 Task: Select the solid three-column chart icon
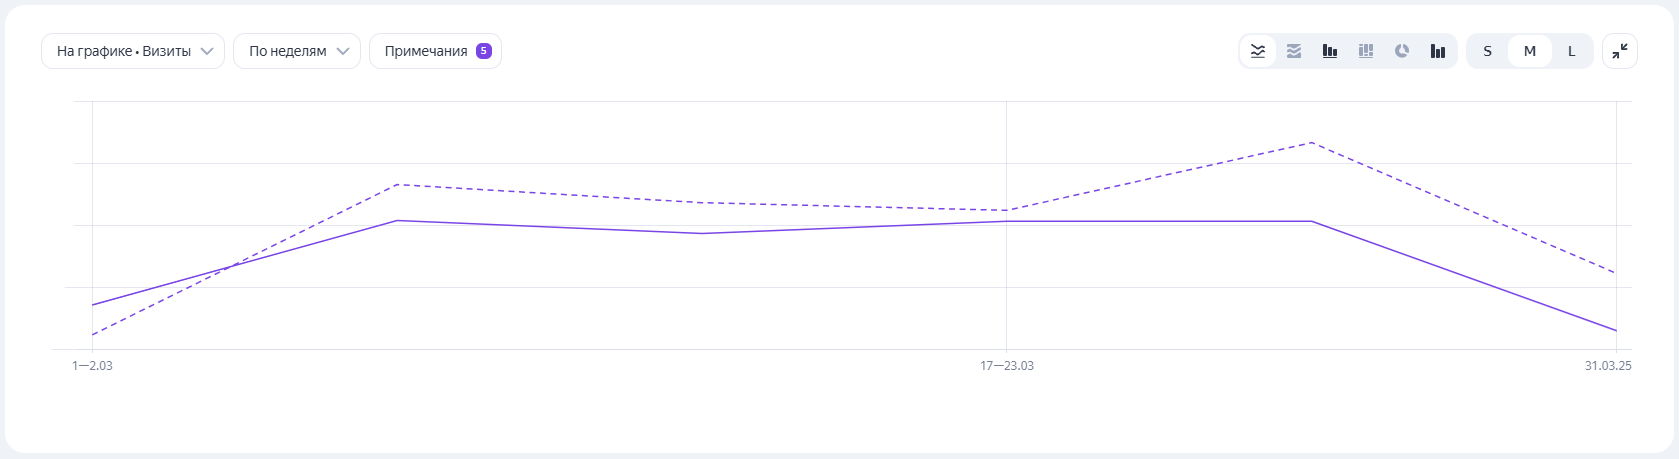(x=1438, y=51)
